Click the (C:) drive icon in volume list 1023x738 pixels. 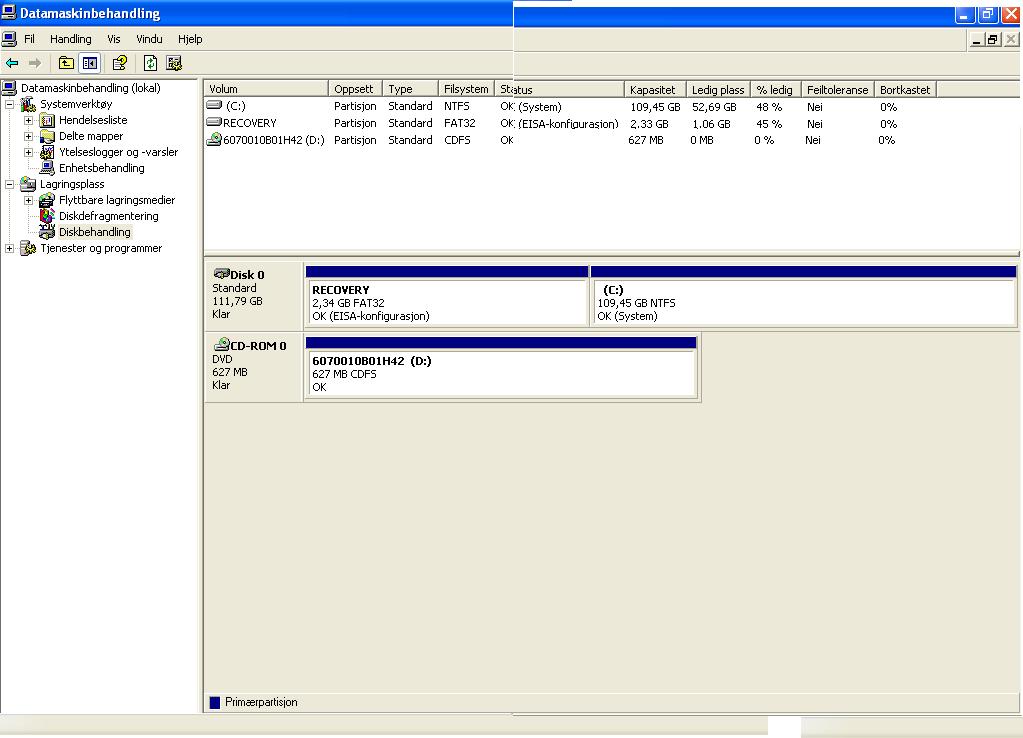tap(214, 105)
